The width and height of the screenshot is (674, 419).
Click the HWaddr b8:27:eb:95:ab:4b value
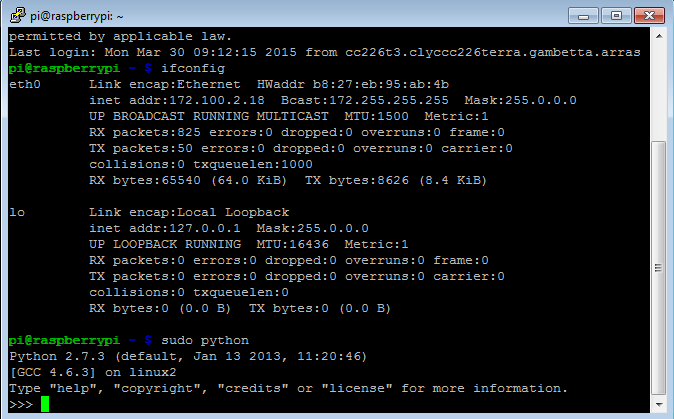click(x=352, y=84)
